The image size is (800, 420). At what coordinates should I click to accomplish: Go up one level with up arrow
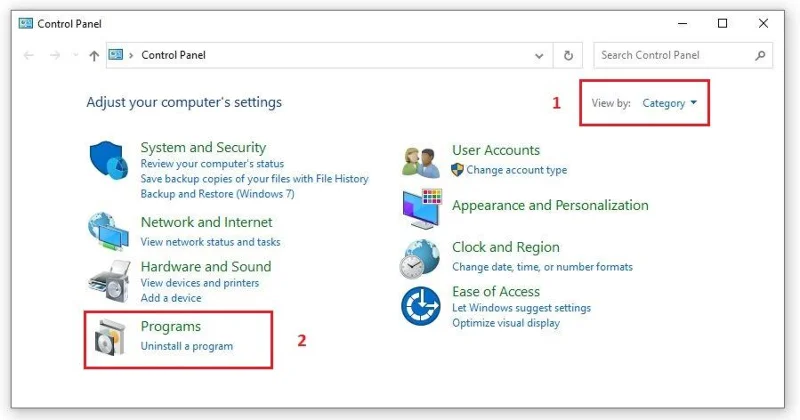[x=94, y=56]
